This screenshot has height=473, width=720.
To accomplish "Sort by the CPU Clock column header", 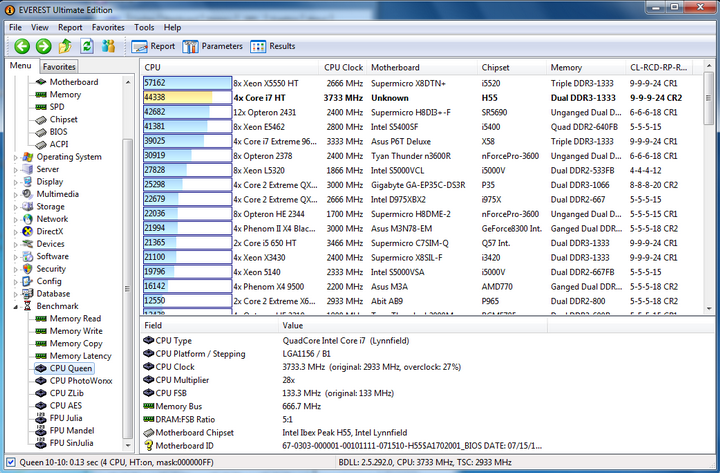I will (x=343, y=68).
